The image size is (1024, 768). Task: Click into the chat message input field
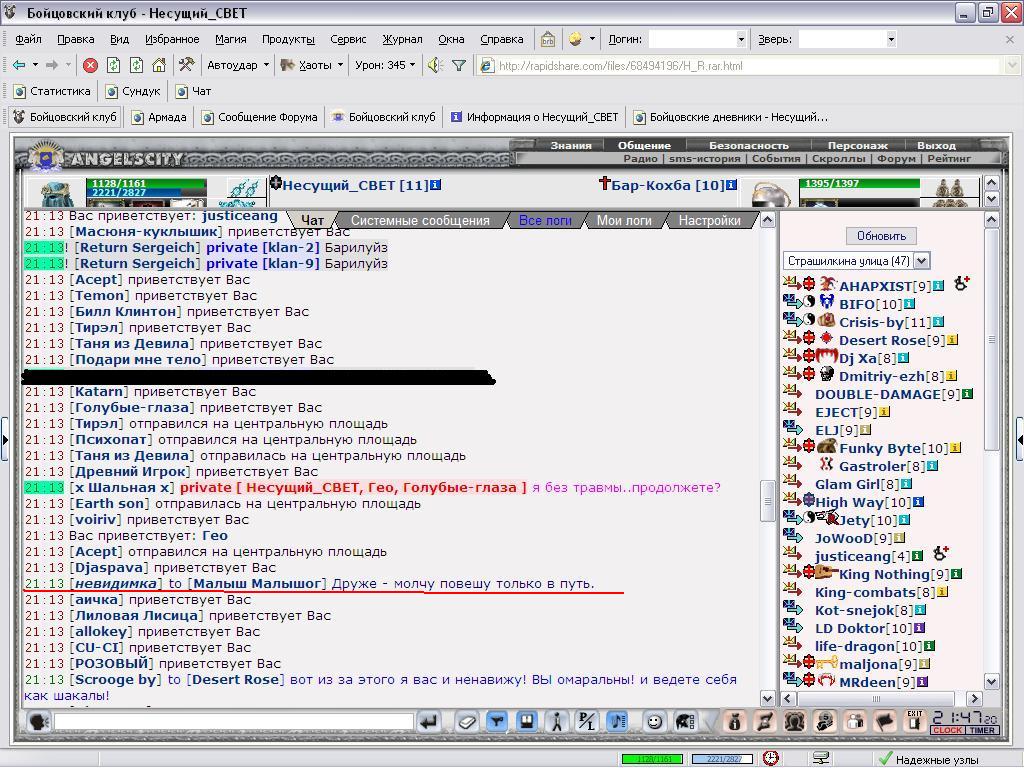click(x=234, y=722)
